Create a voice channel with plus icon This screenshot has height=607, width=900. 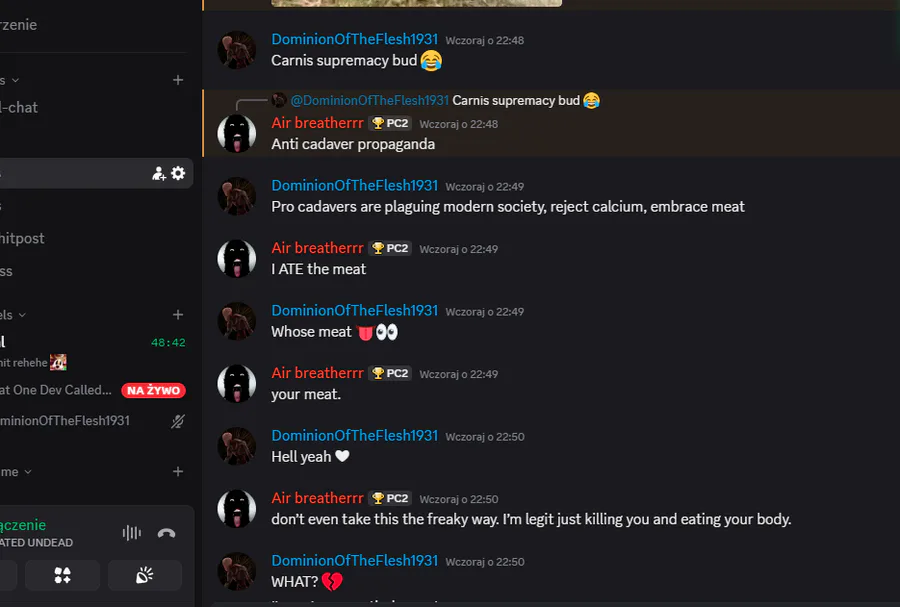[x=178, y=315]
